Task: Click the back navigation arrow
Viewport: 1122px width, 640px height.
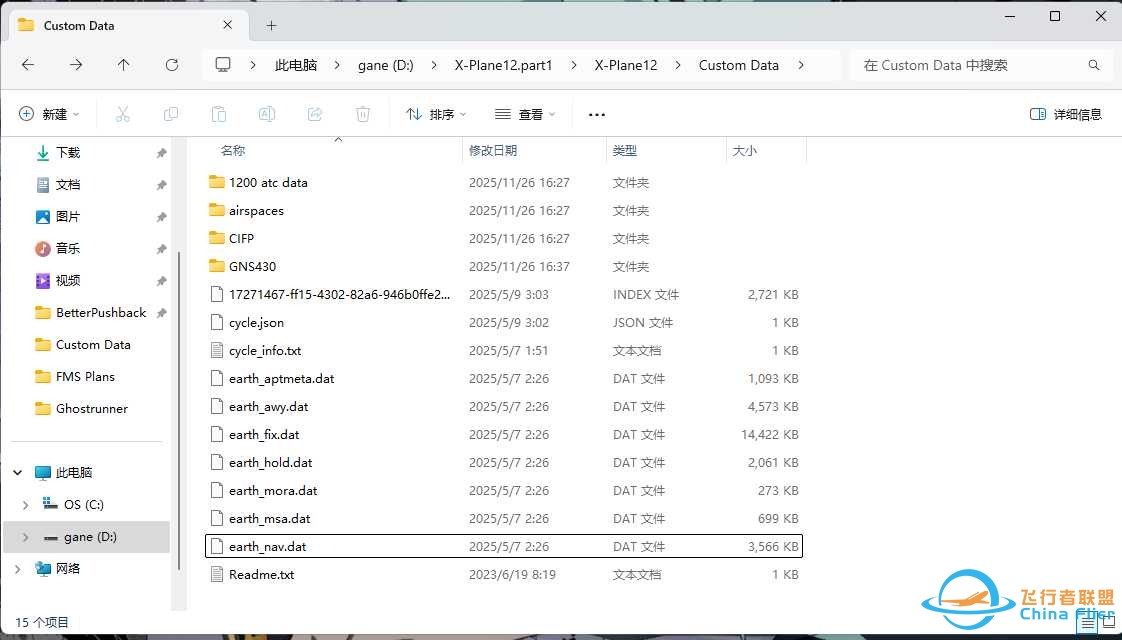Action: tap(28, 65)
